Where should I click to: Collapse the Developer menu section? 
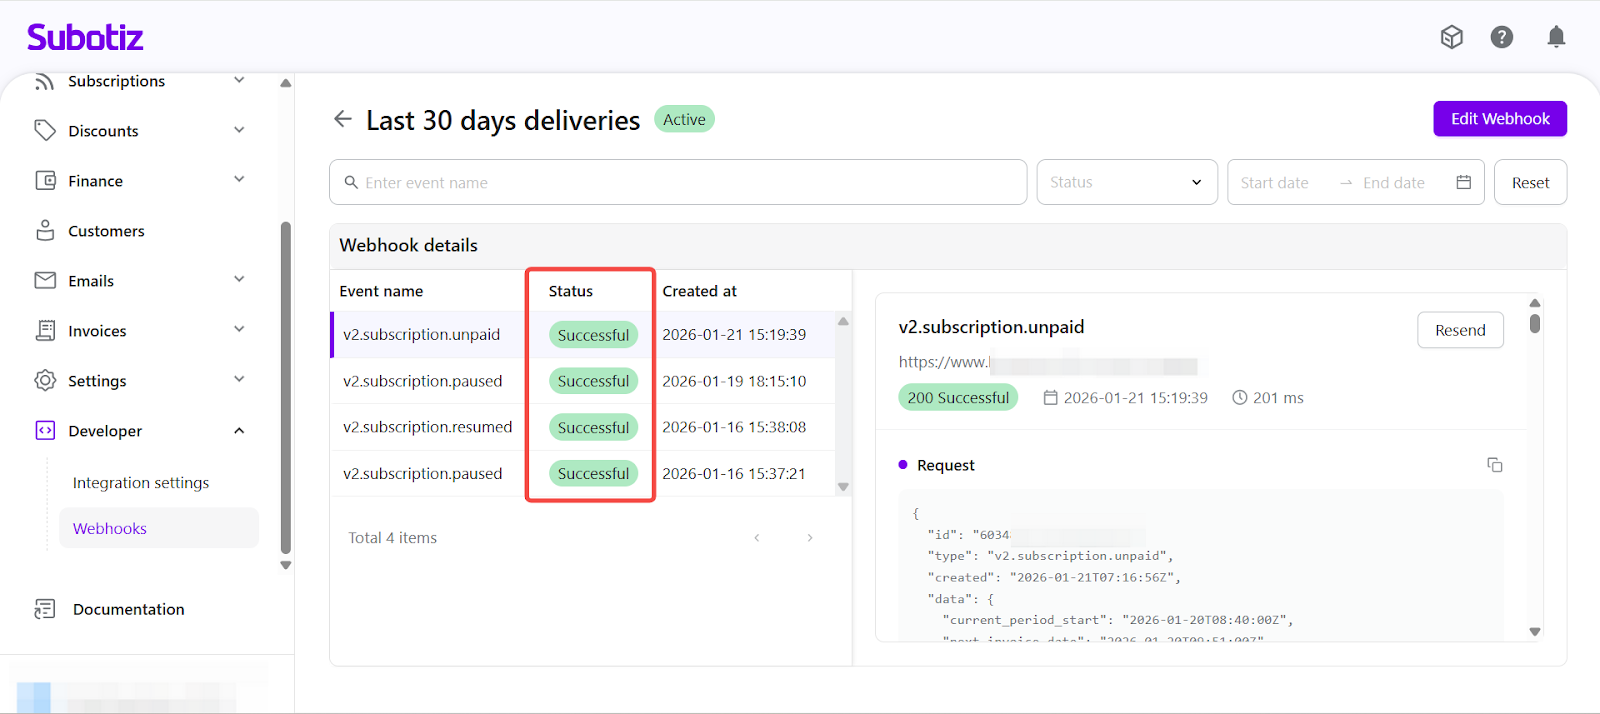pos(239,431)
